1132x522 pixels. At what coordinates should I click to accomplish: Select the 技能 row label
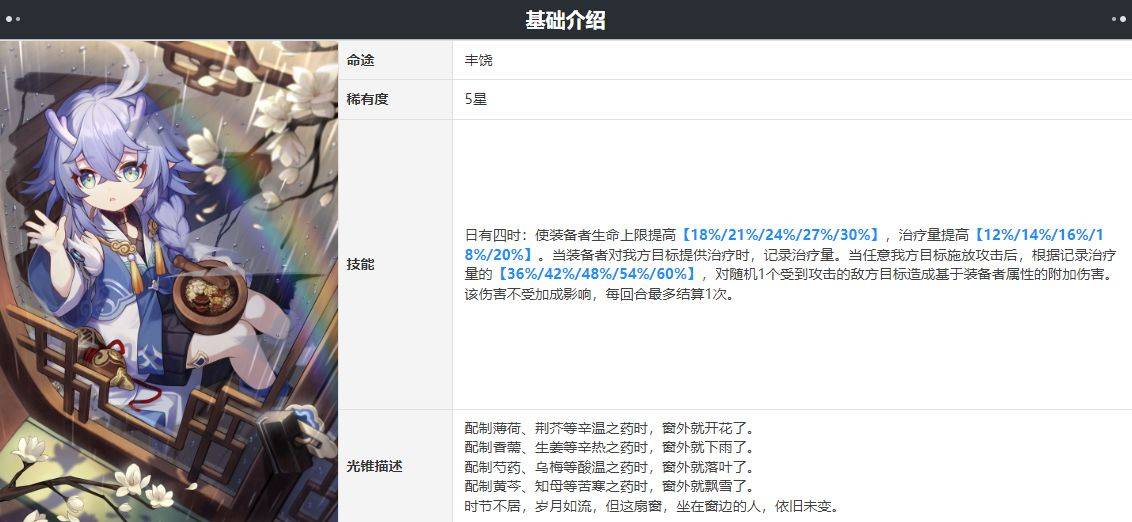point(360,264)
